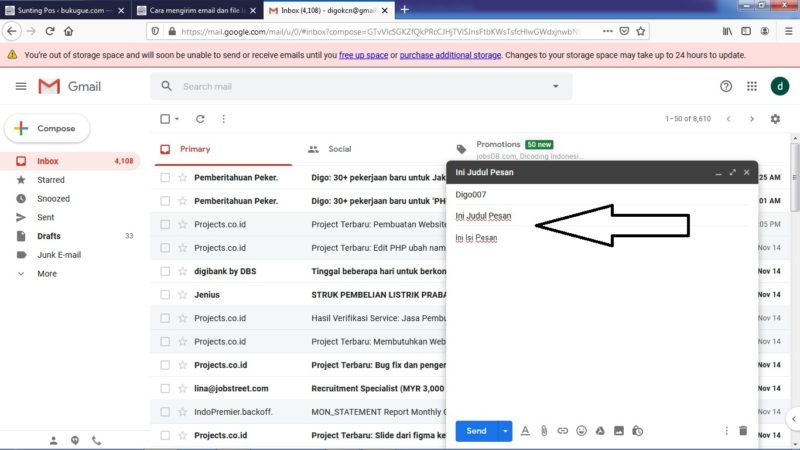Open compose more options menu
The width and height of the screenshot is (800, 450).
coord(727,431)
